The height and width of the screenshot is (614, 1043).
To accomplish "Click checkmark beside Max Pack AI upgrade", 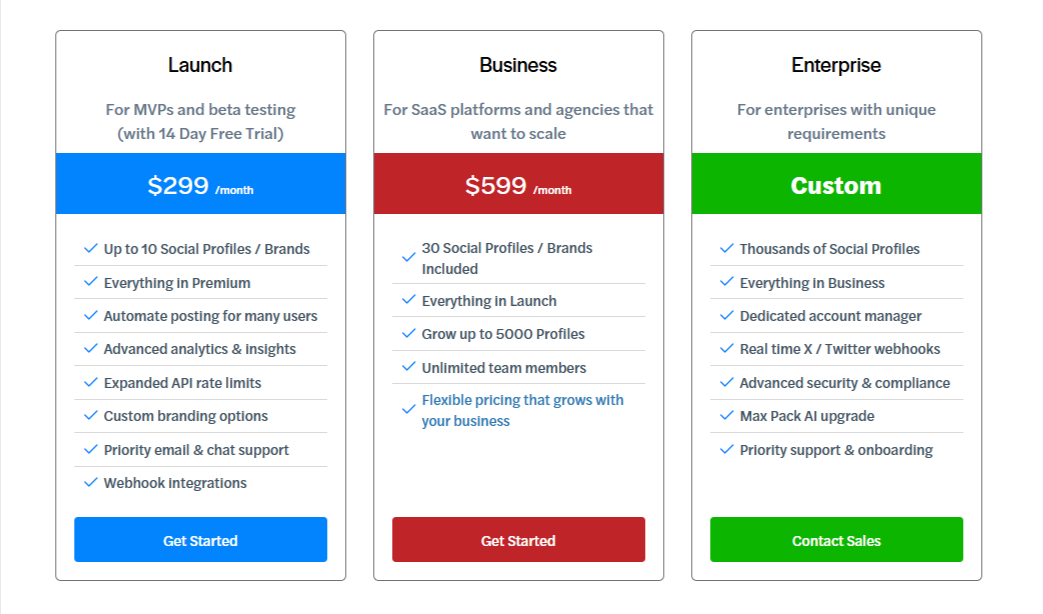I will 727,416.
